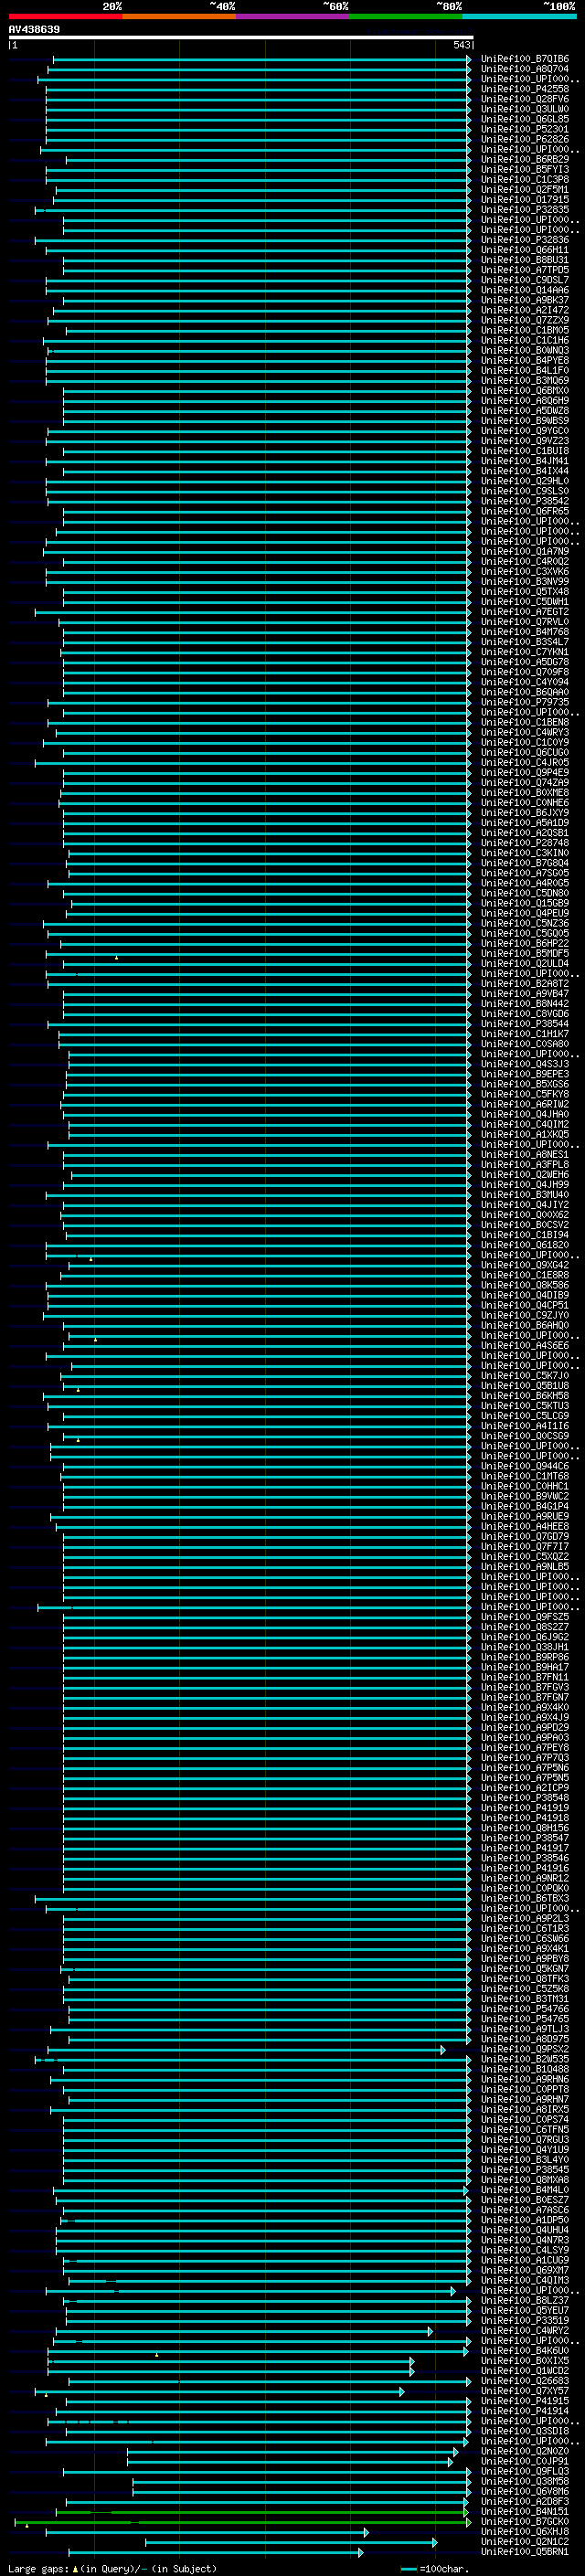Click the UniRef100_P62826 label
Screen dimensions: 585x2576
point(525,139)
